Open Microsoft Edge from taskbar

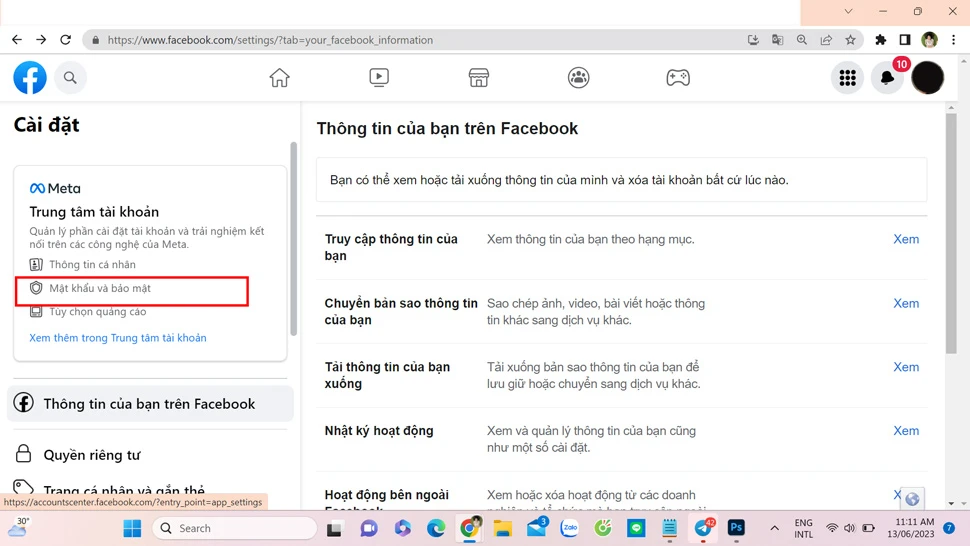coord(436,528)
